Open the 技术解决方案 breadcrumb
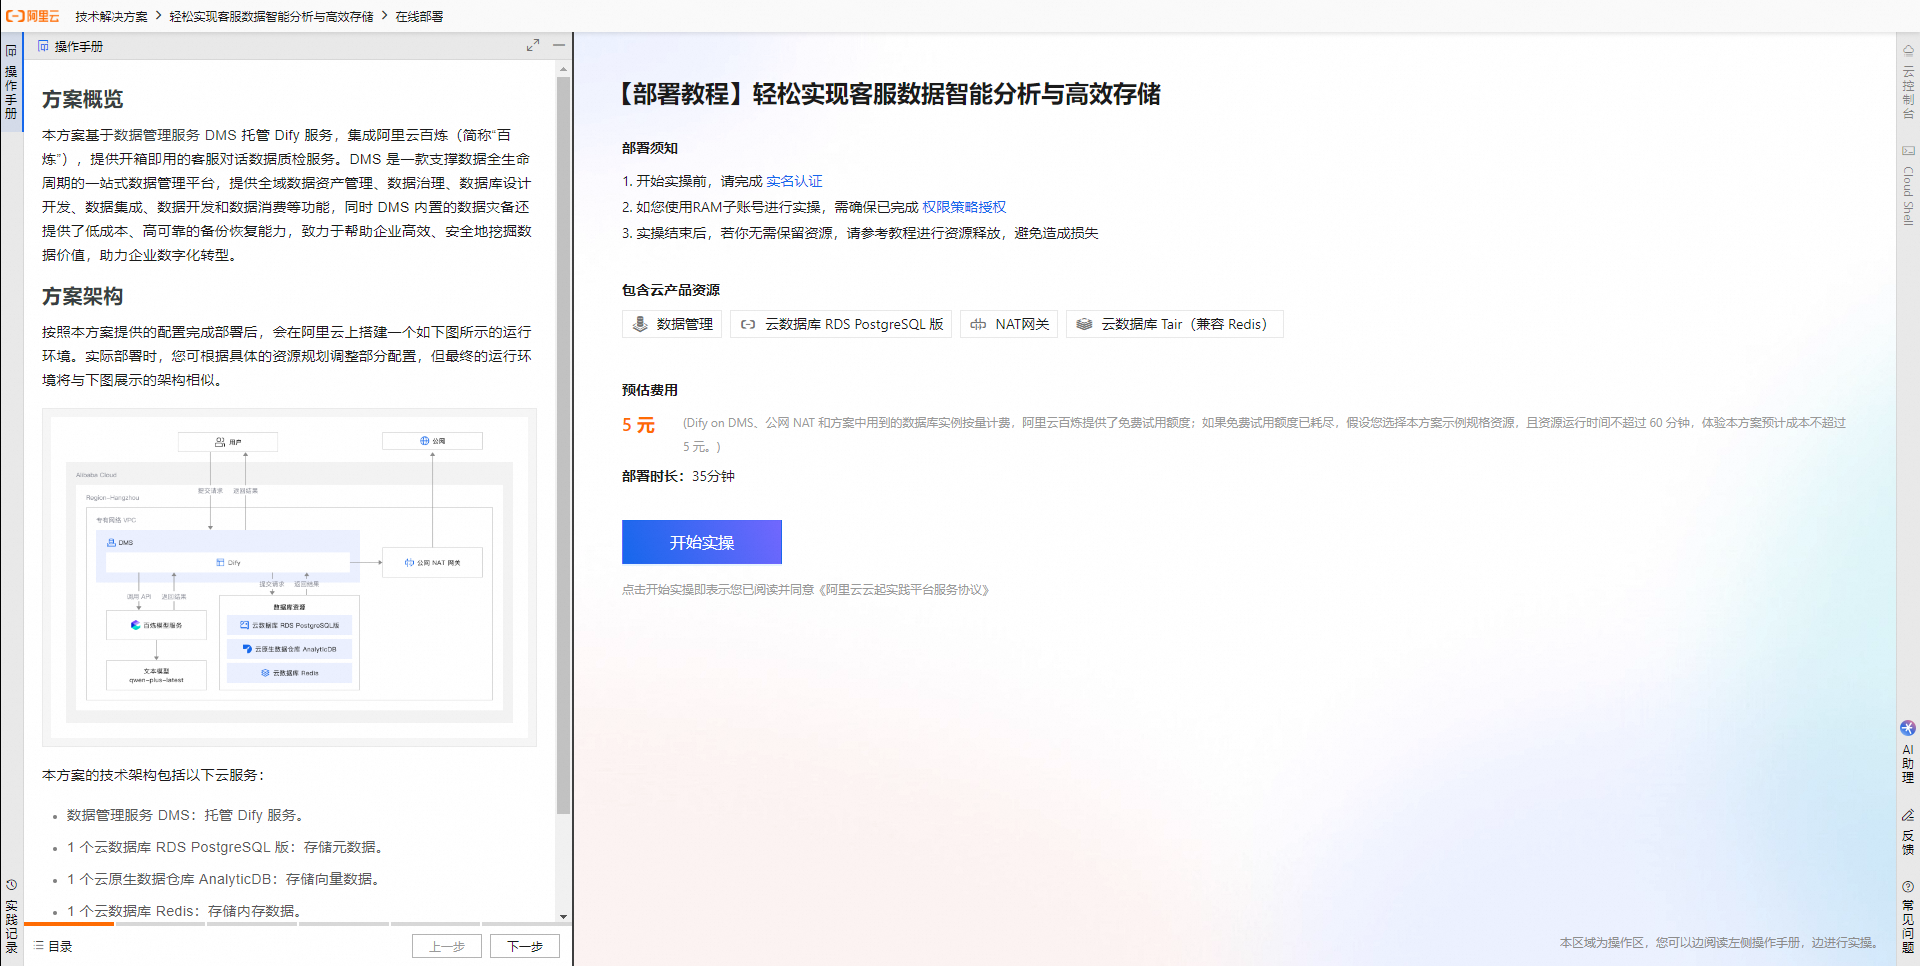 pos(110,16)
